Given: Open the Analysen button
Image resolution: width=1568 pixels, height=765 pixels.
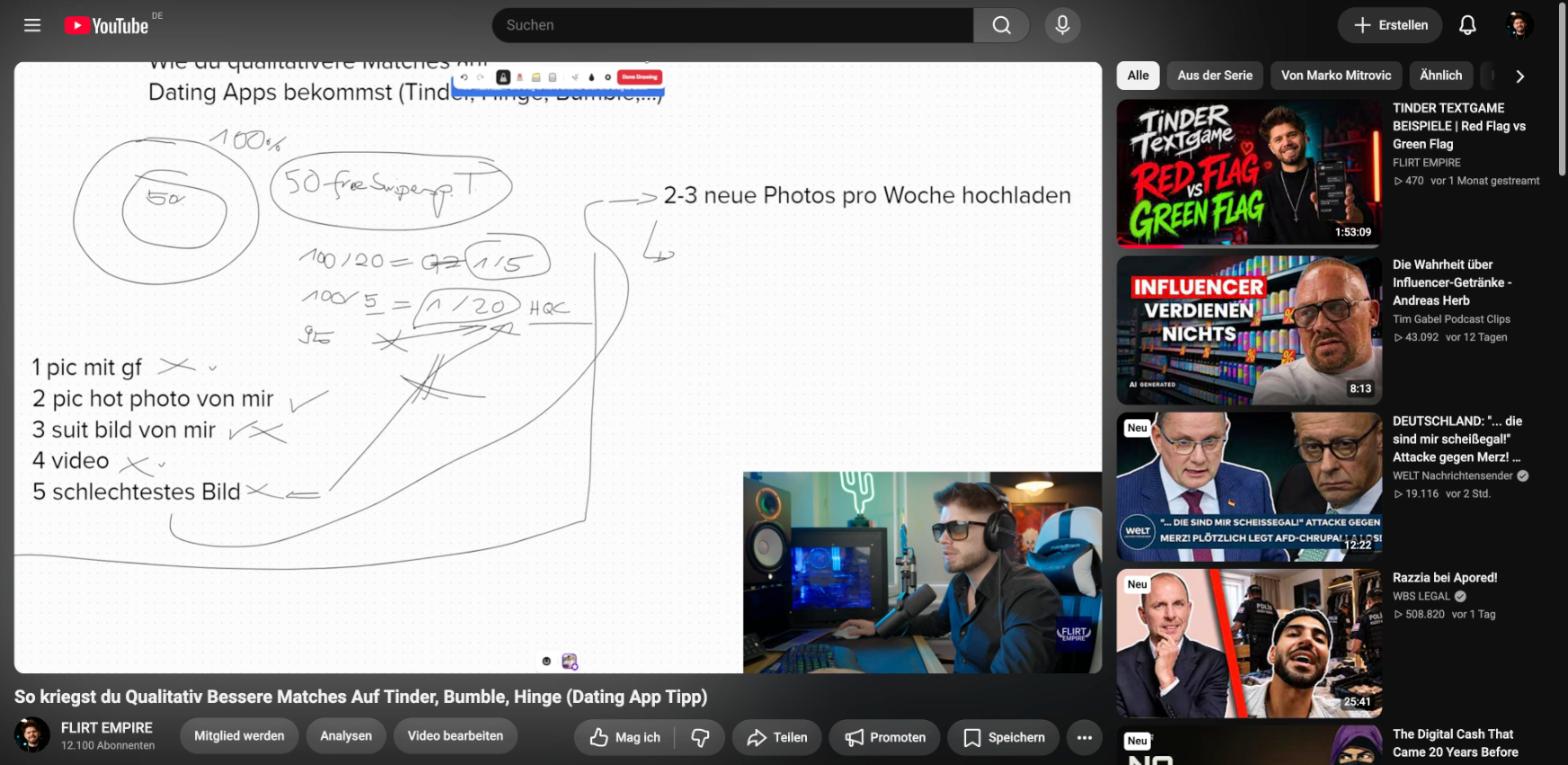Looking at the screenshot, I should pos(346,735).
